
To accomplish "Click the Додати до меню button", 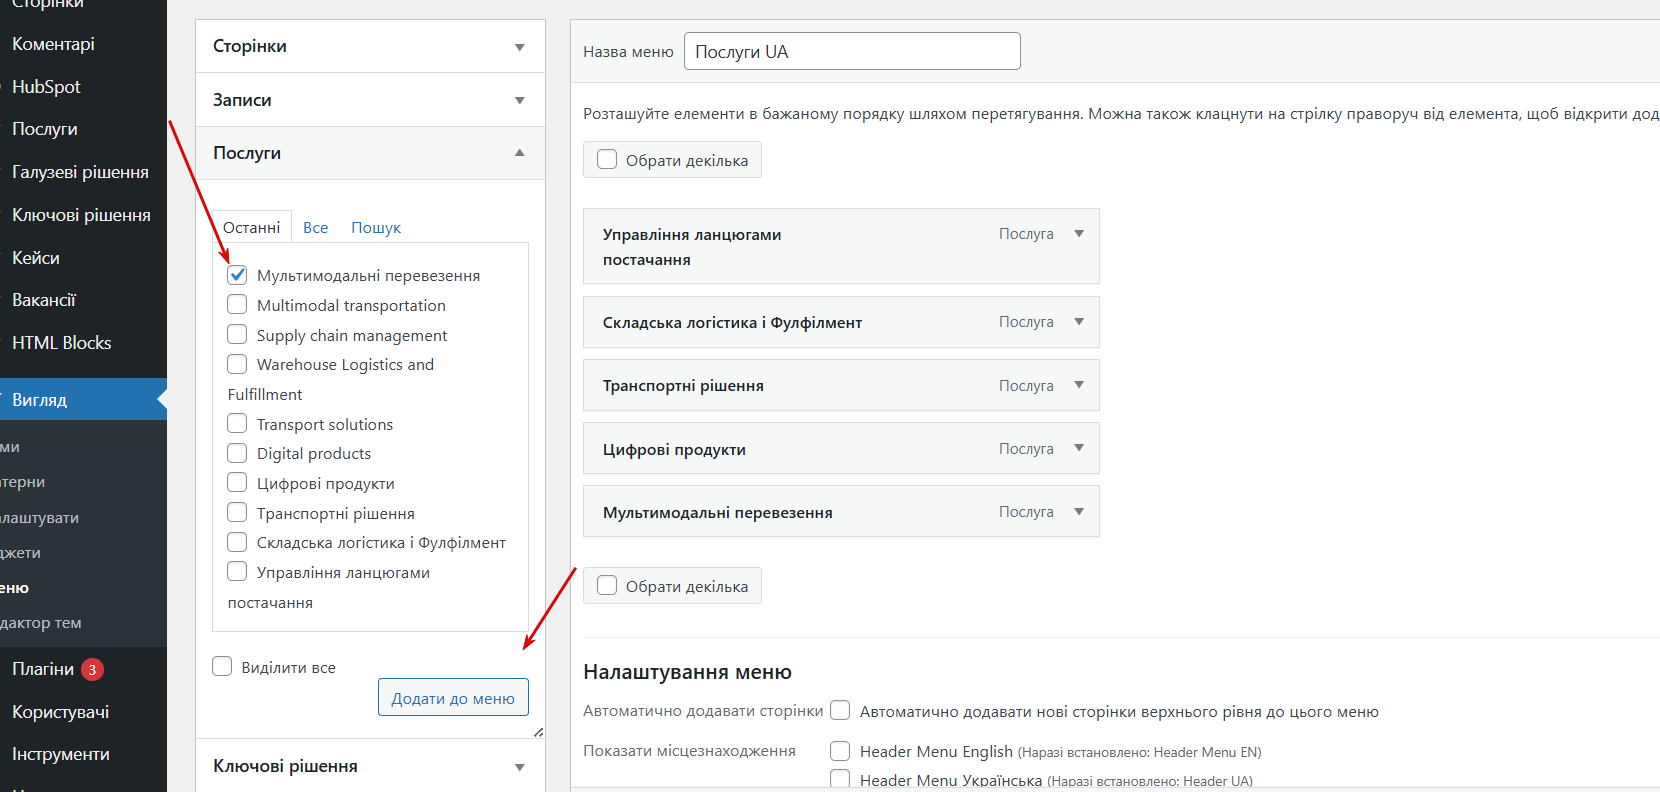I will [x=453, y=698].
